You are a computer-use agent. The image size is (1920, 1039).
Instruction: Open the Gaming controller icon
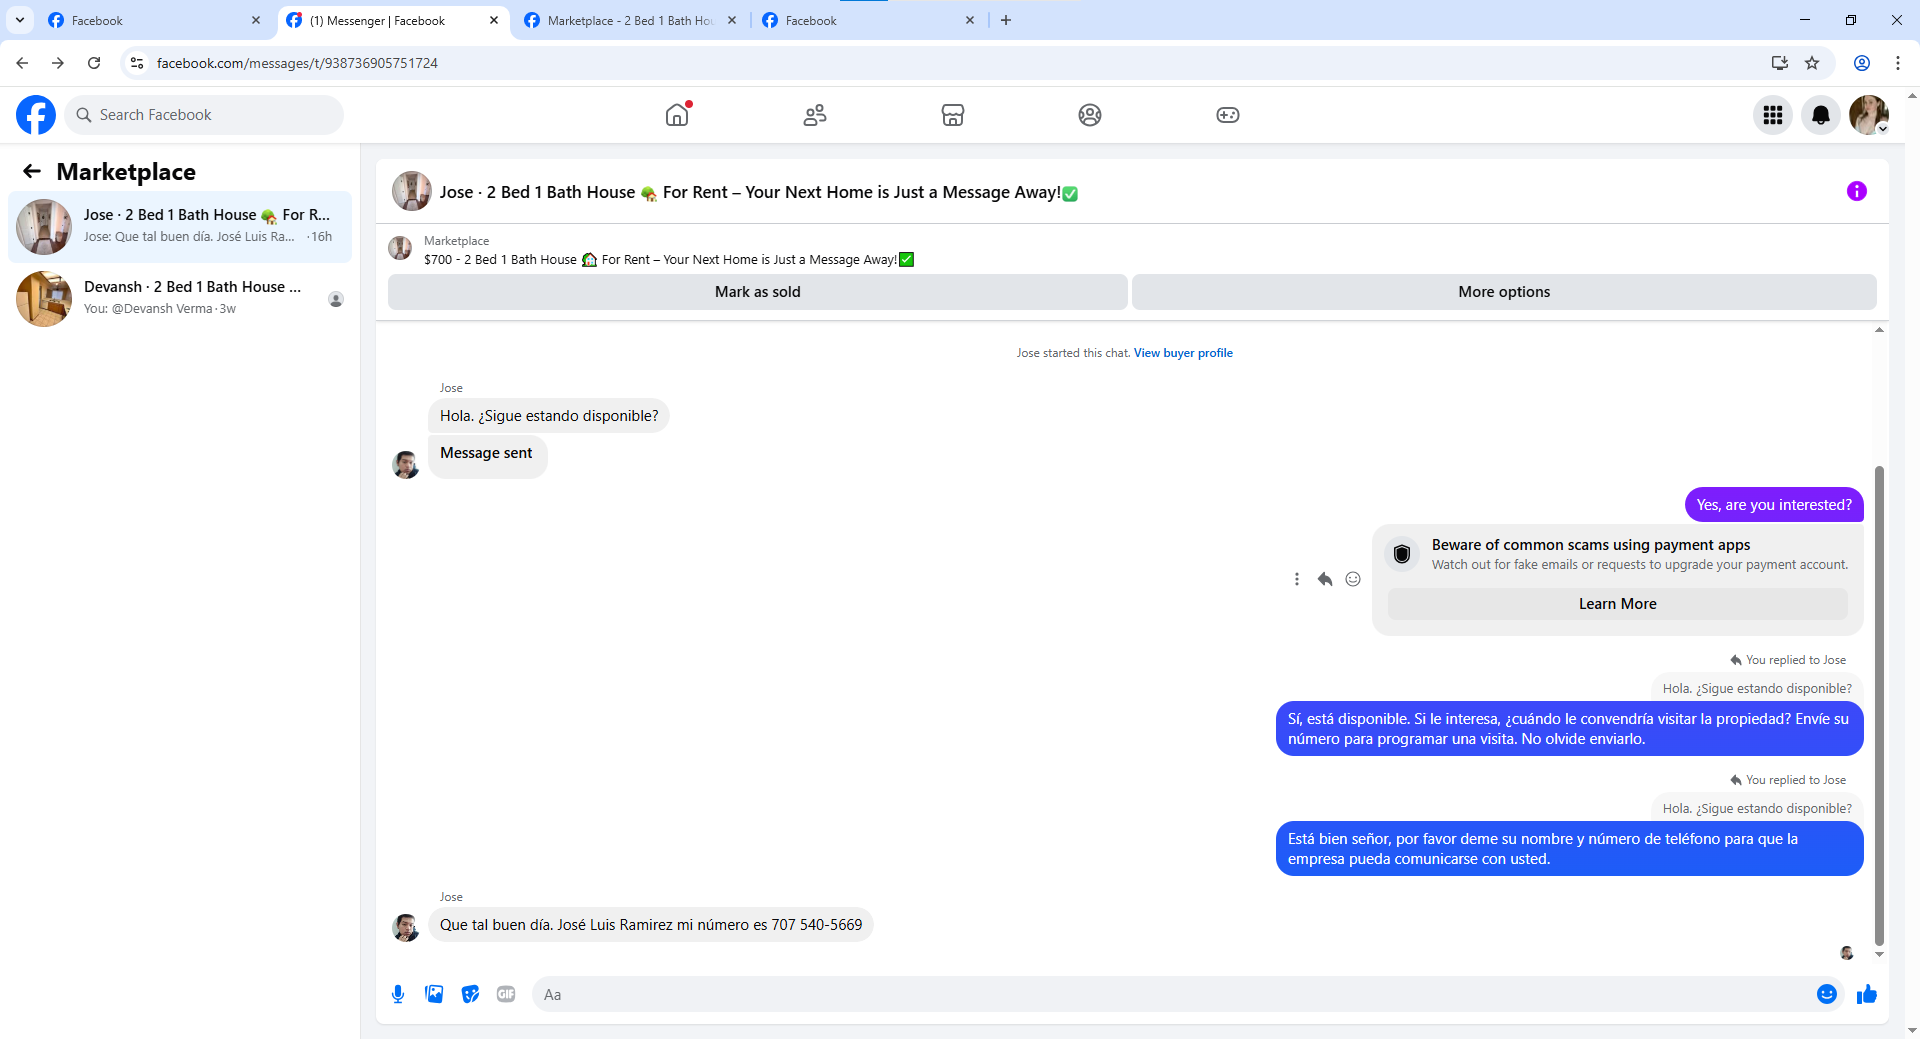tap(1228, 115)
